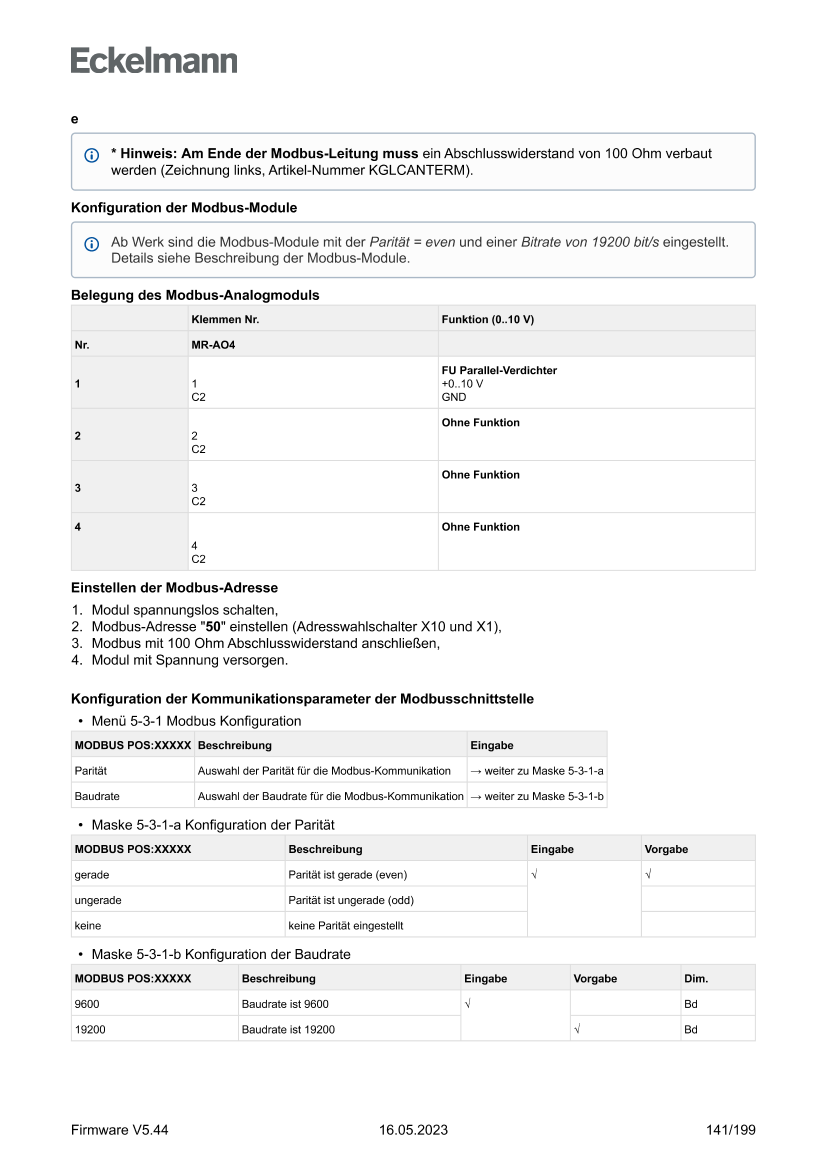Click the Vorgabe checkmark for 19200 baud

(577, 1029)
